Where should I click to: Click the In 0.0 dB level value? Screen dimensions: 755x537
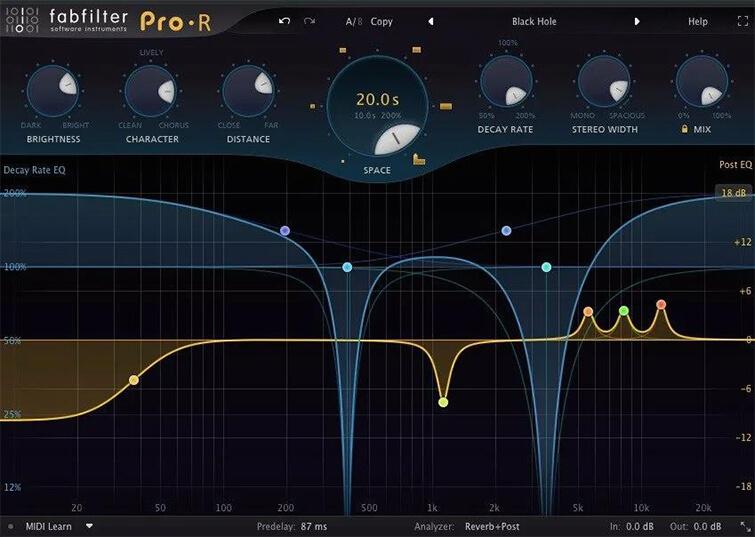639,526
